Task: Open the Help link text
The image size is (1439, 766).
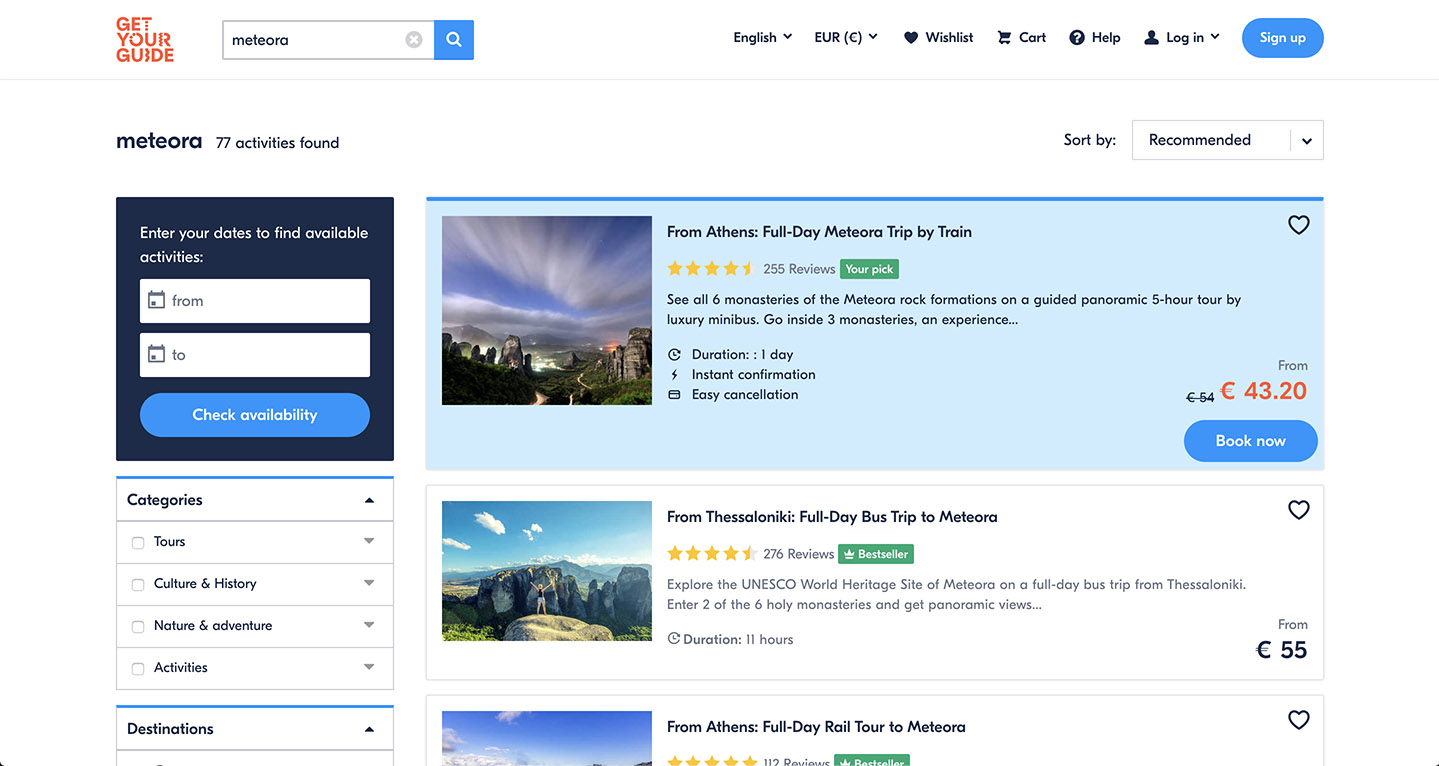Action: click(1106, 38)
